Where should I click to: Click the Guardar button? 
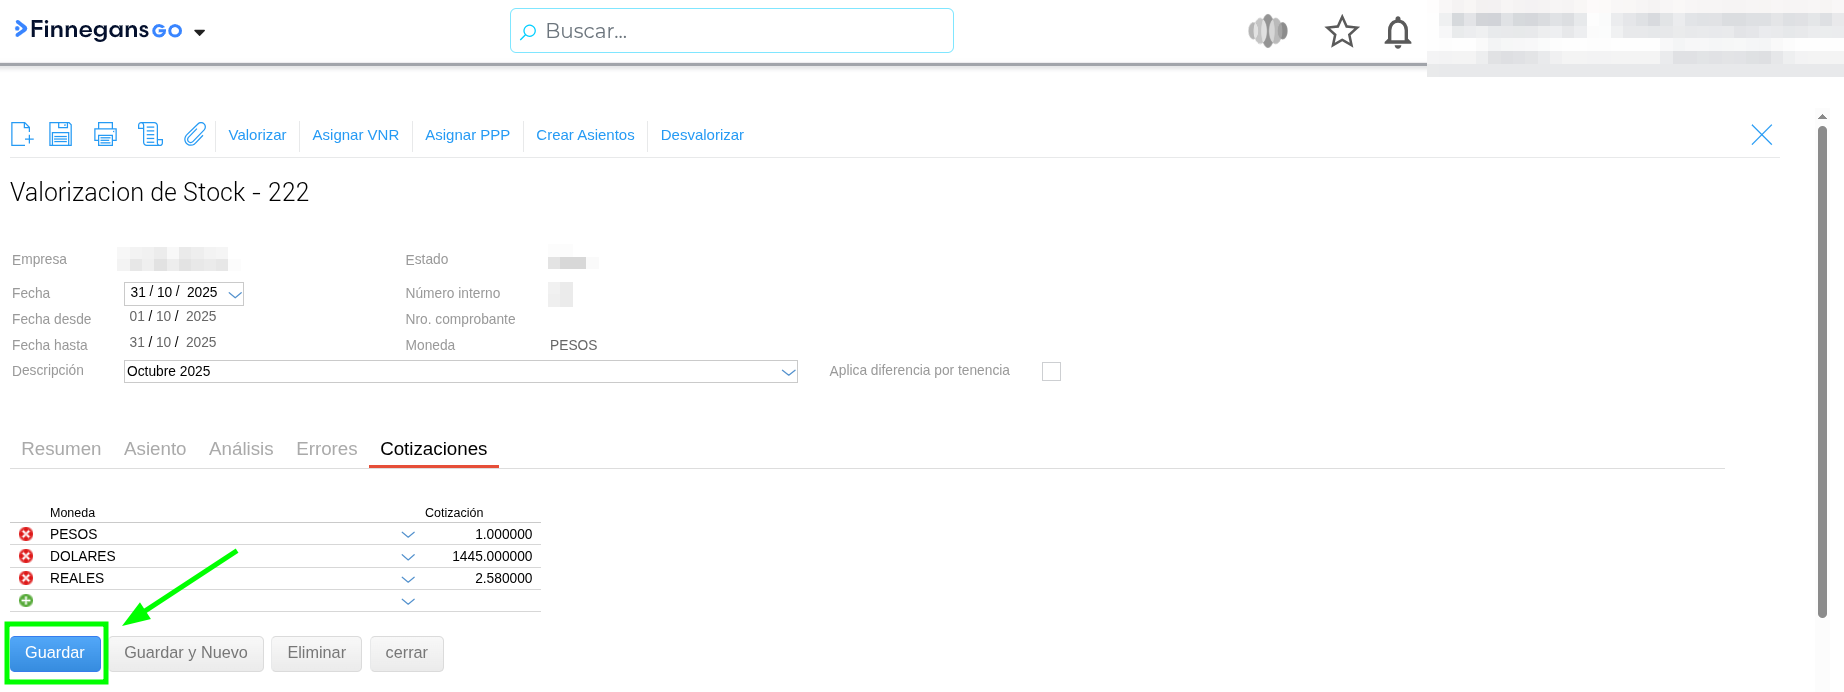tap(55, 653)
